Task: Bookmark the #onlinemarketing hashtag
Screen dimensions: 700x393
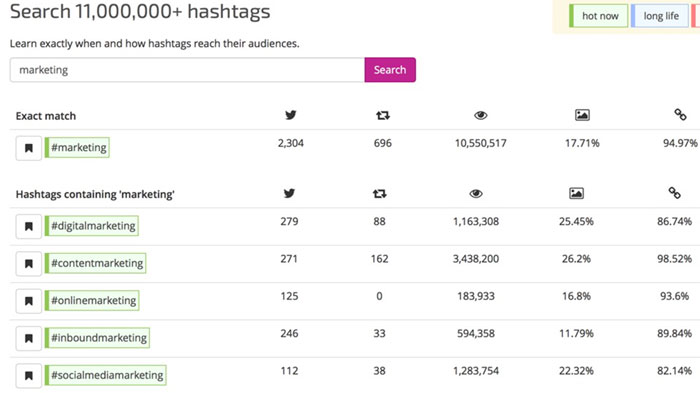Action: click(x=29, y=301)
